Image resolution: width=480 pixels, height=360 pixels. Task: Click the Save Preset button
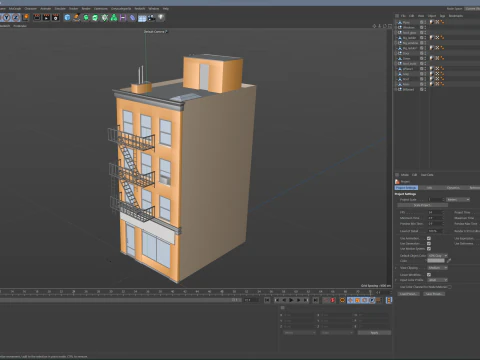(x=434, y=294)
